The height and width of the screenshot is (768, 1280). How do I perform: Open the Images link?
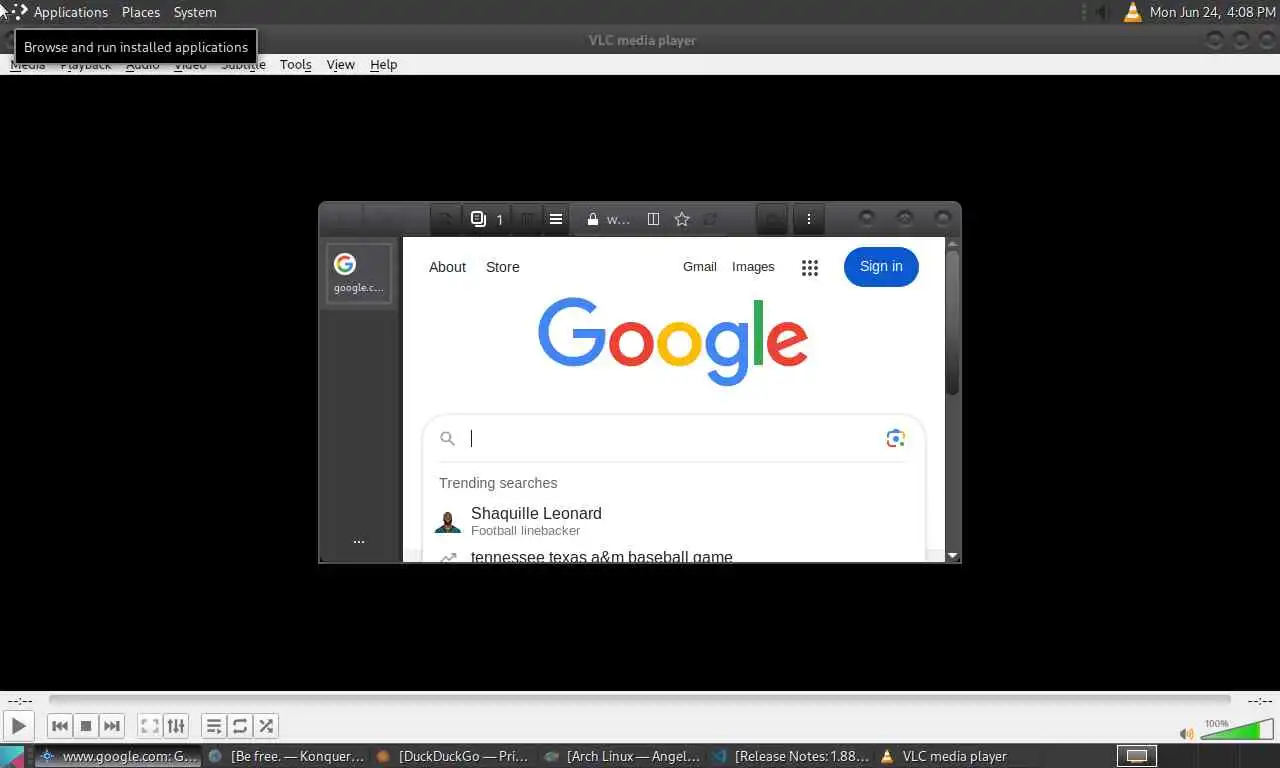tap(753, 267)
